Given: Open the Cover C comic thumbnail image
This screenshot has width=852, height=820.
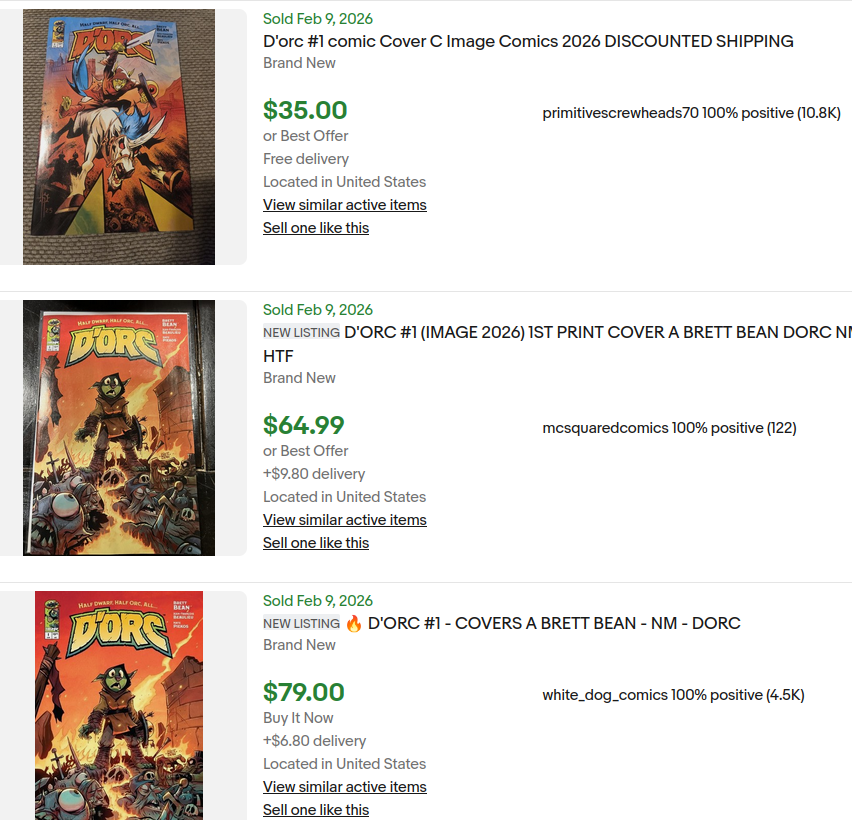Looking at the screenshot, I should pyautogui.click(x=119, y=137).
